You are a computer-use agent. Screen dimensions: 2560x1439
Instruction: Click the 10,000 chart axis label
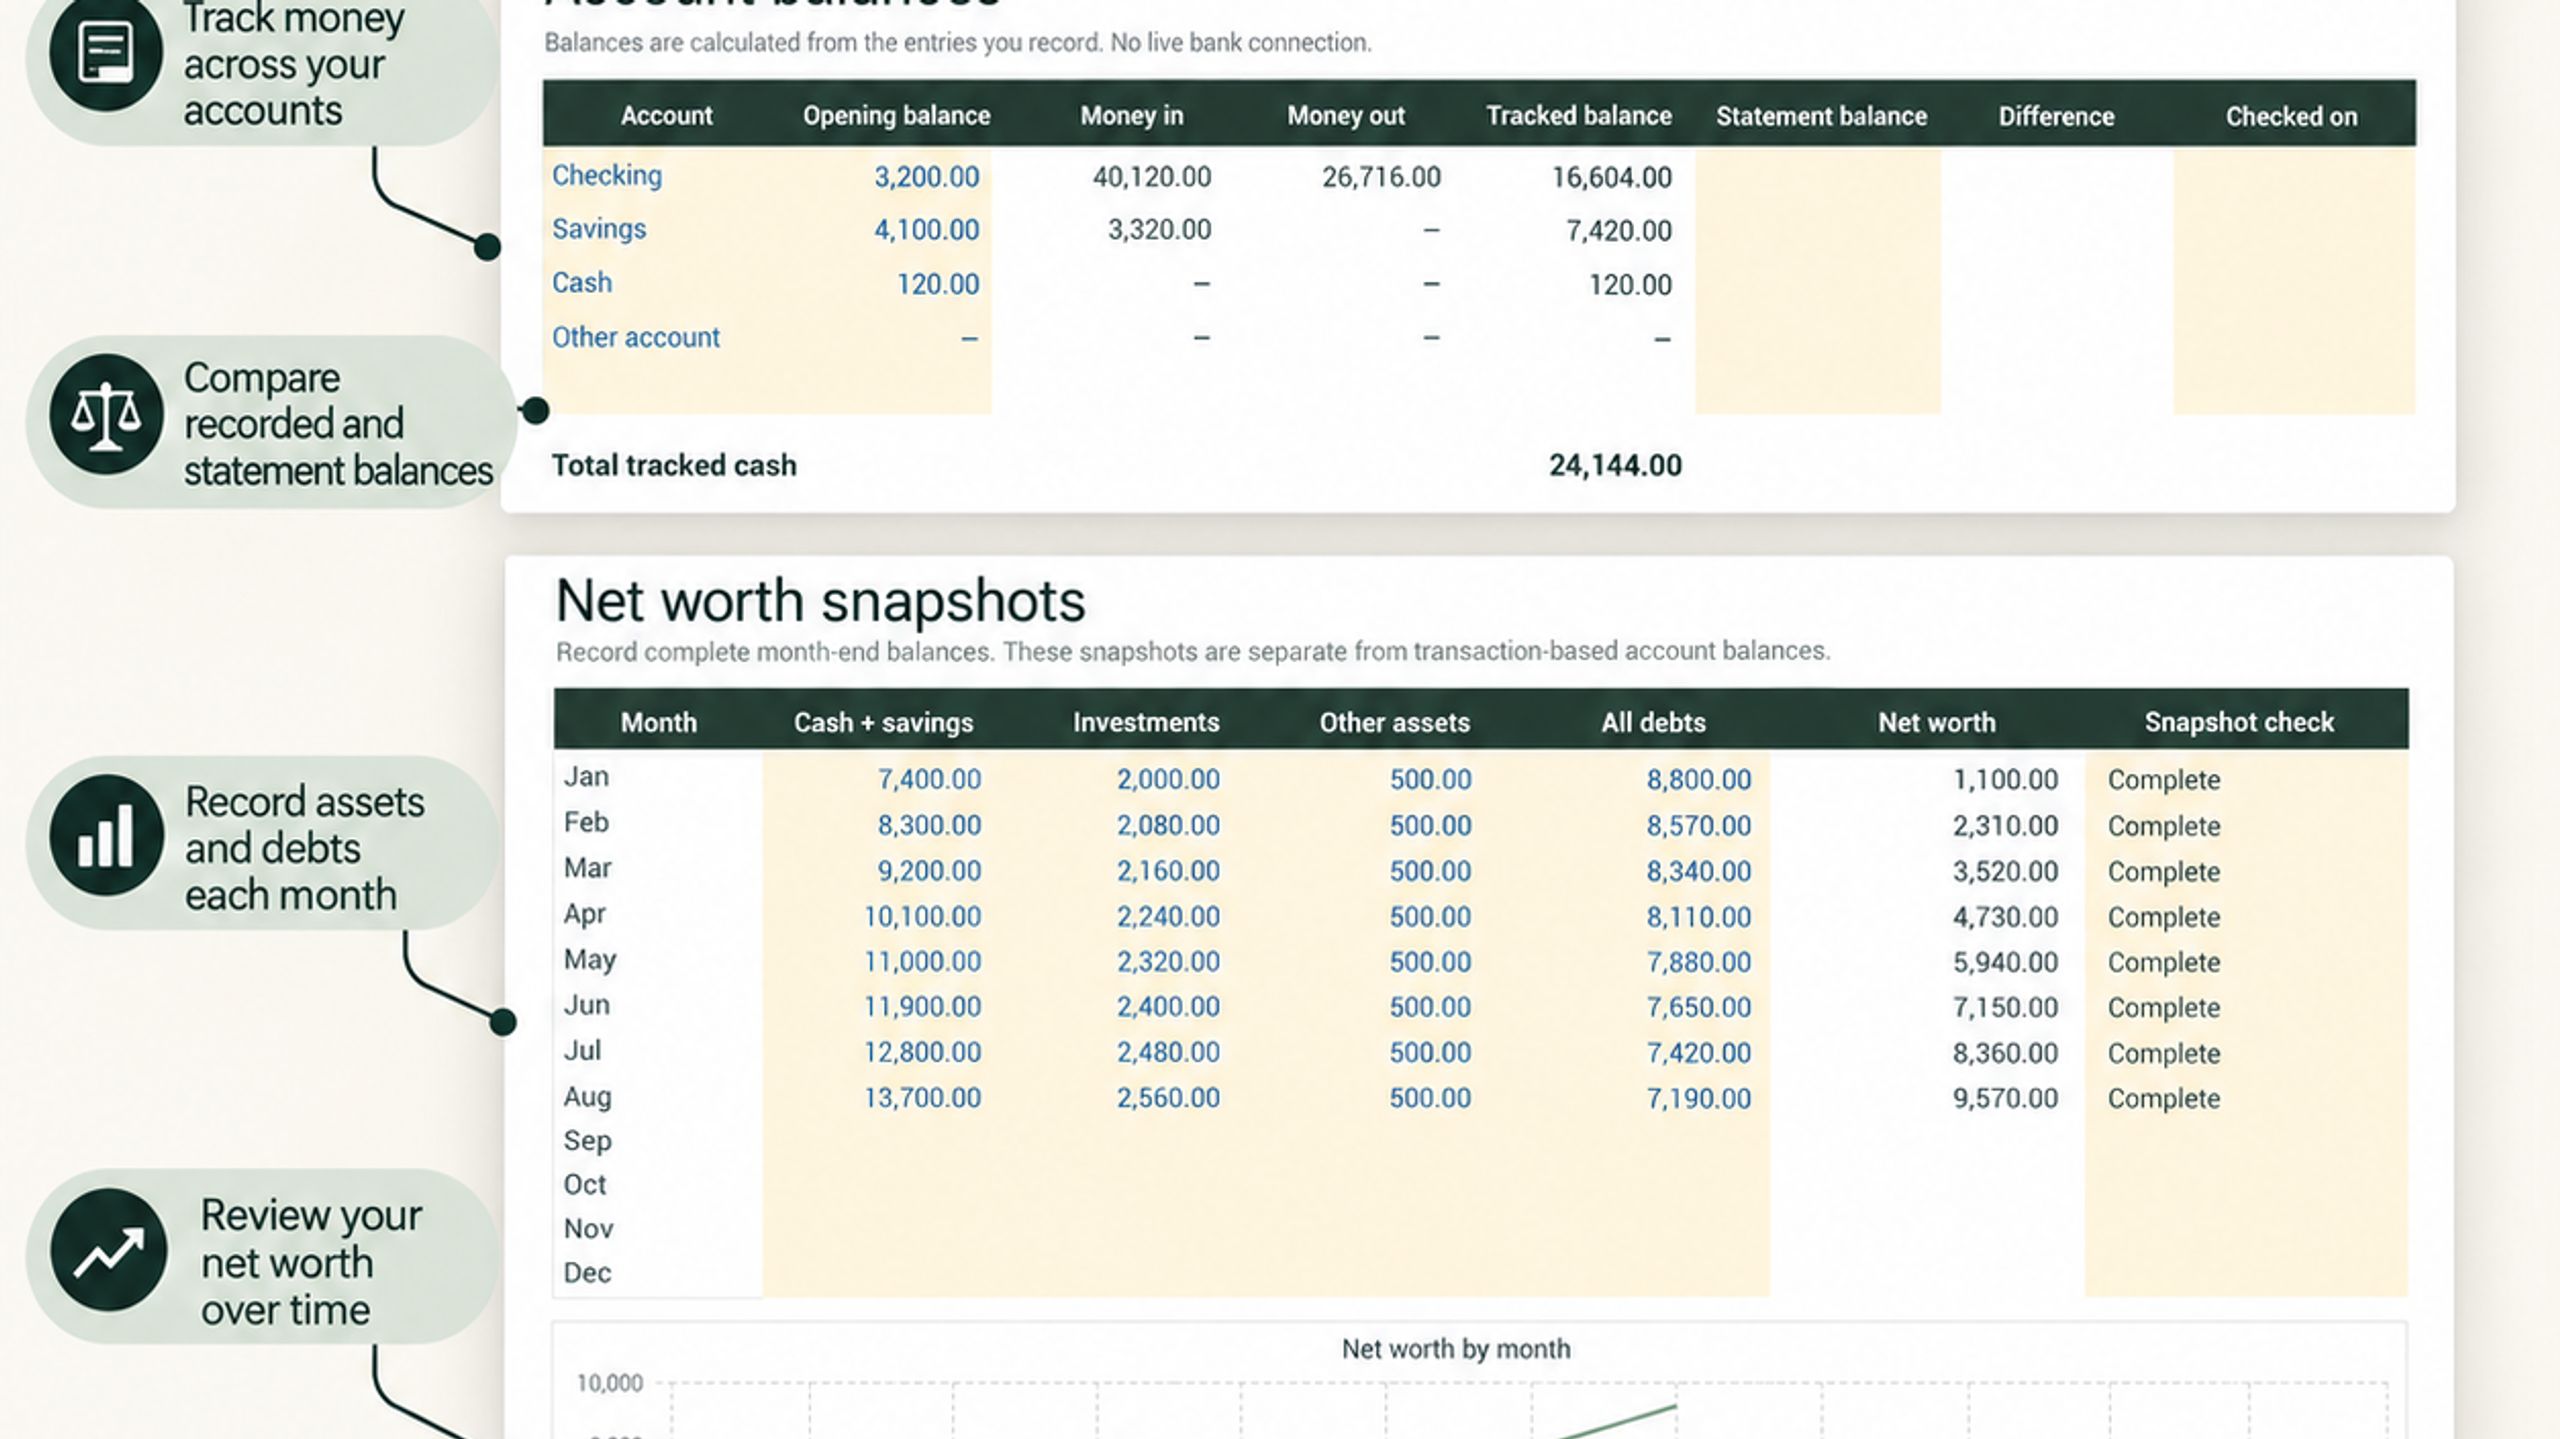(x=609, y=1383)
